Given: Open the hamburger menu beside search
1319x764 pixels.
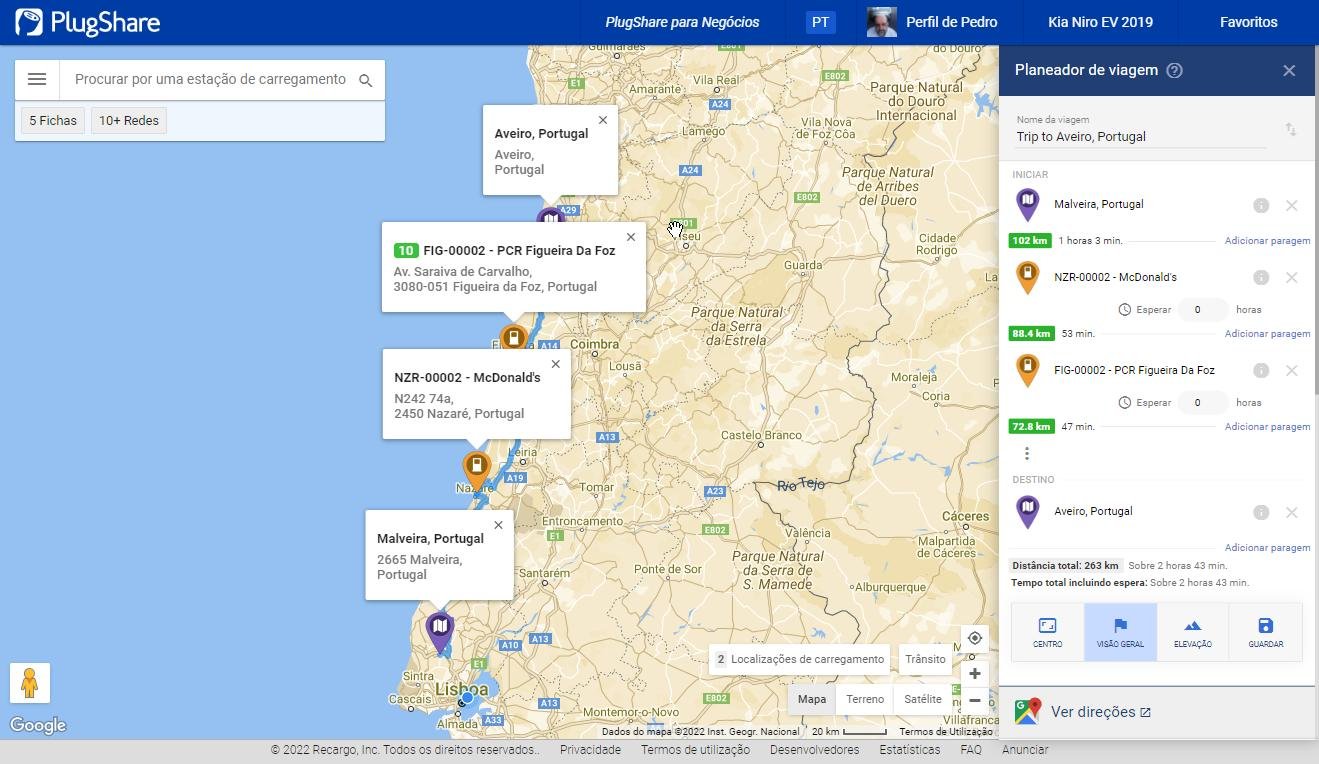Looking at the screenshot, I should click(x=37, y=80).
